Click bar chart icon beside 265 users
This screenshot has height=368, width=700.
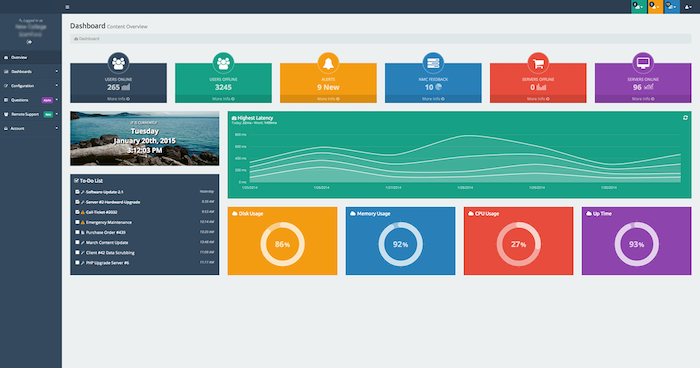tap(125, 87)
